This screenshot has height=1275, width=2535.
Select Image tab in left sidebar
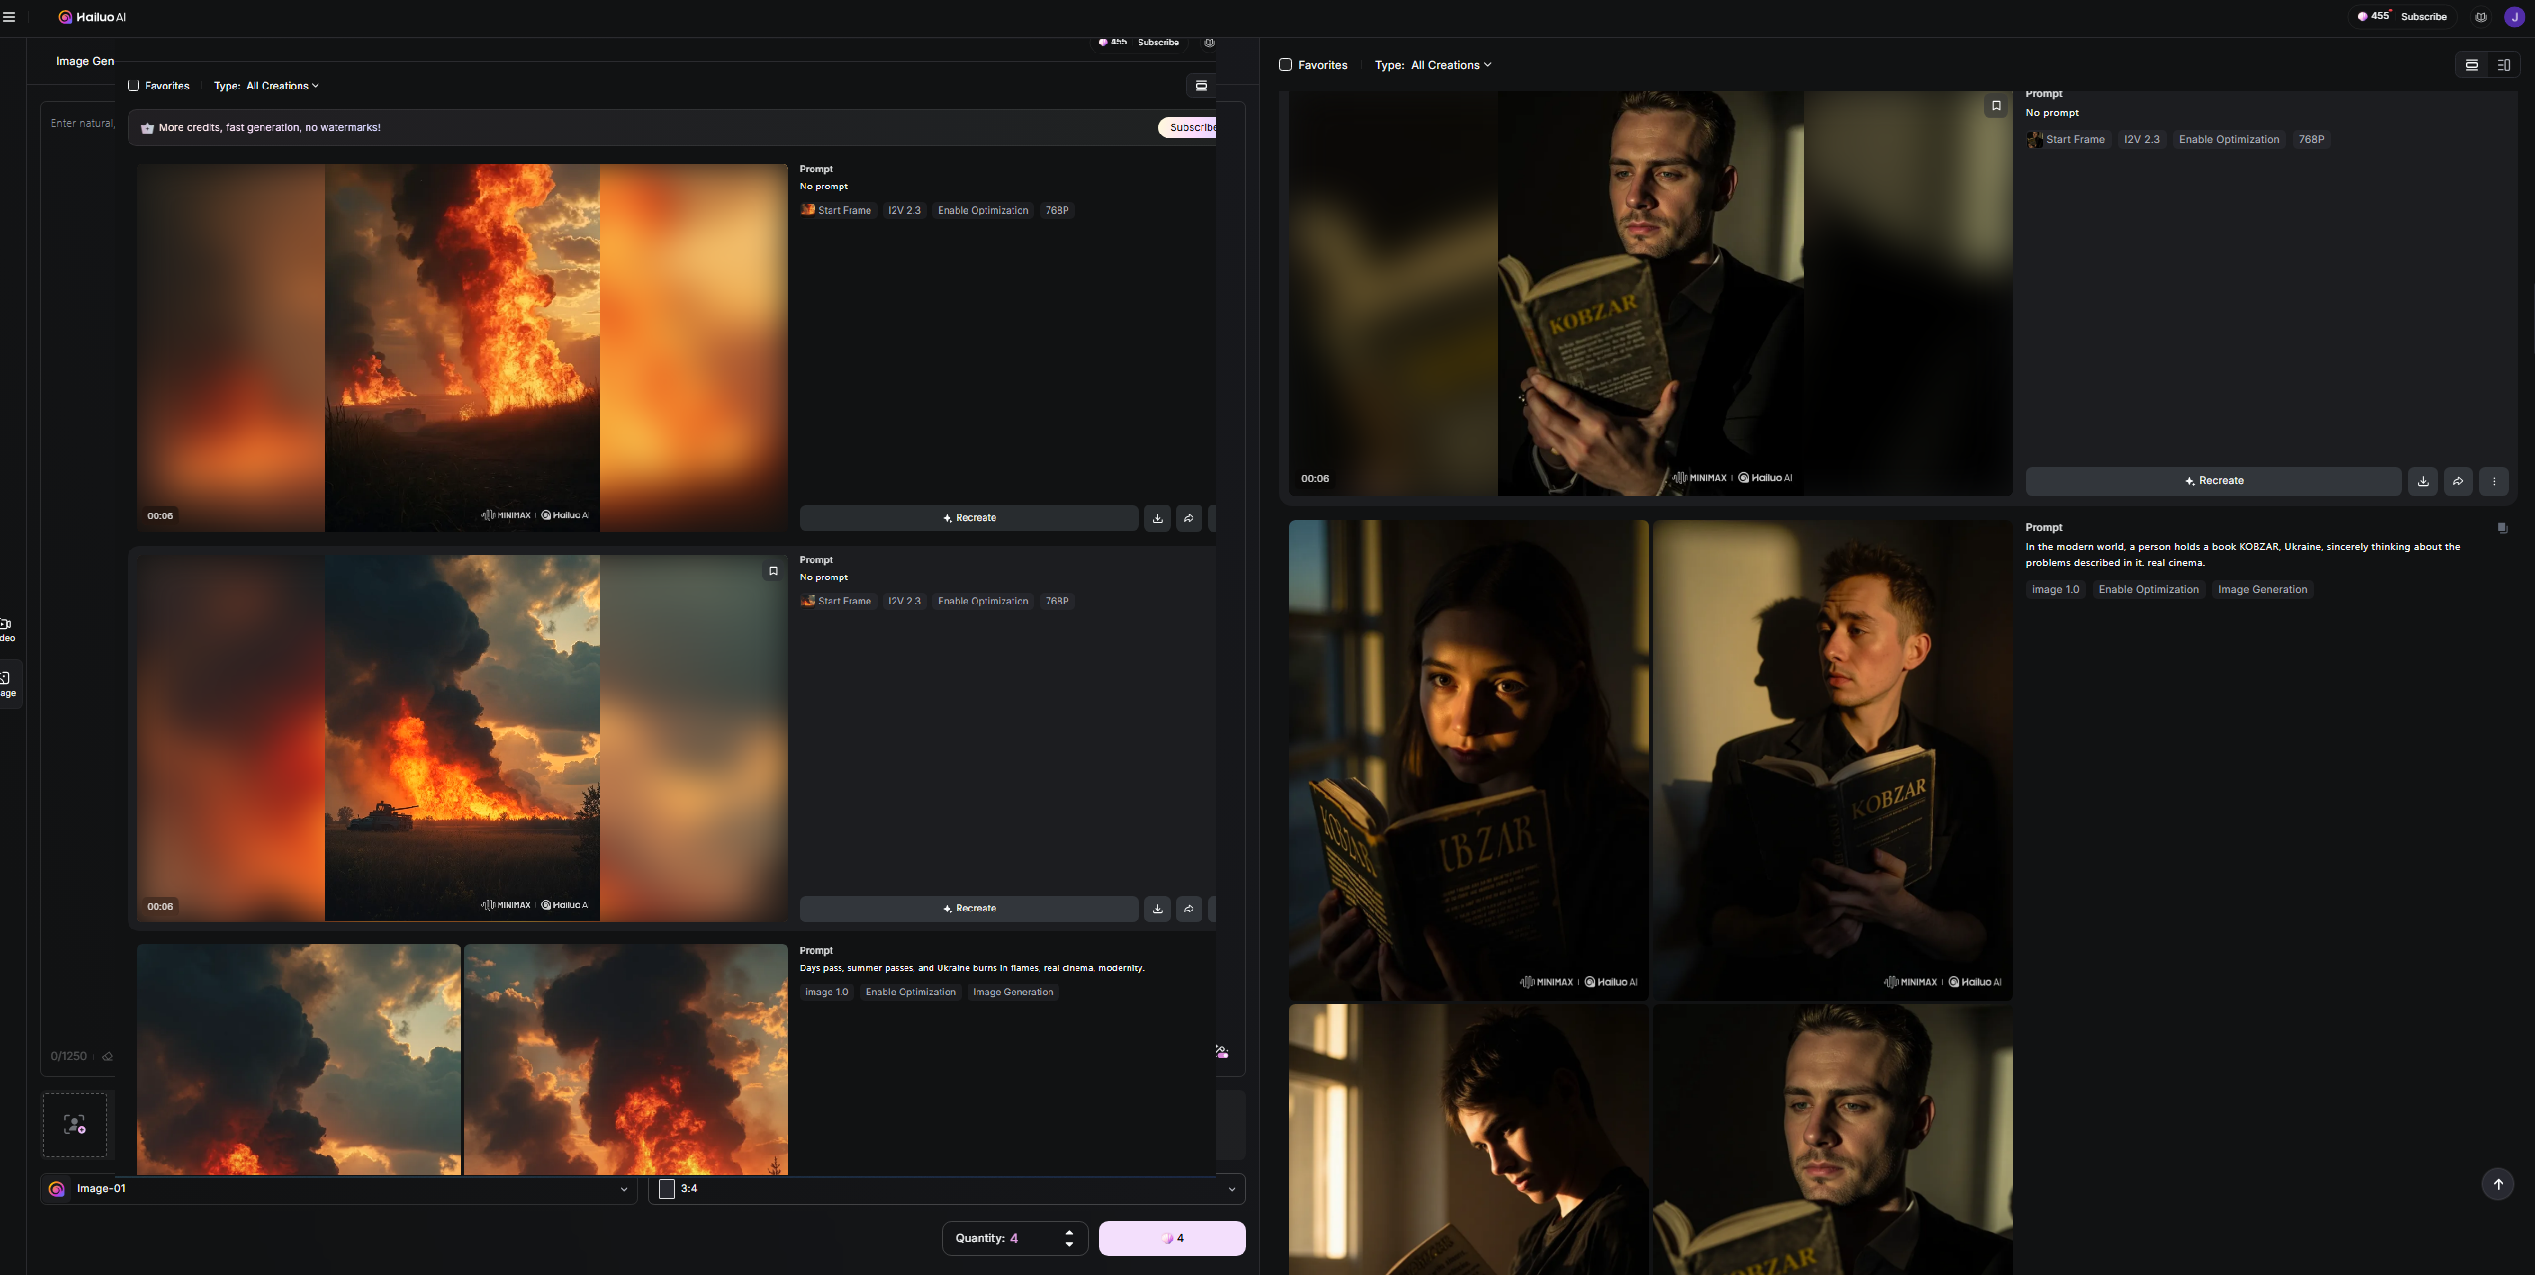(8, 683)
